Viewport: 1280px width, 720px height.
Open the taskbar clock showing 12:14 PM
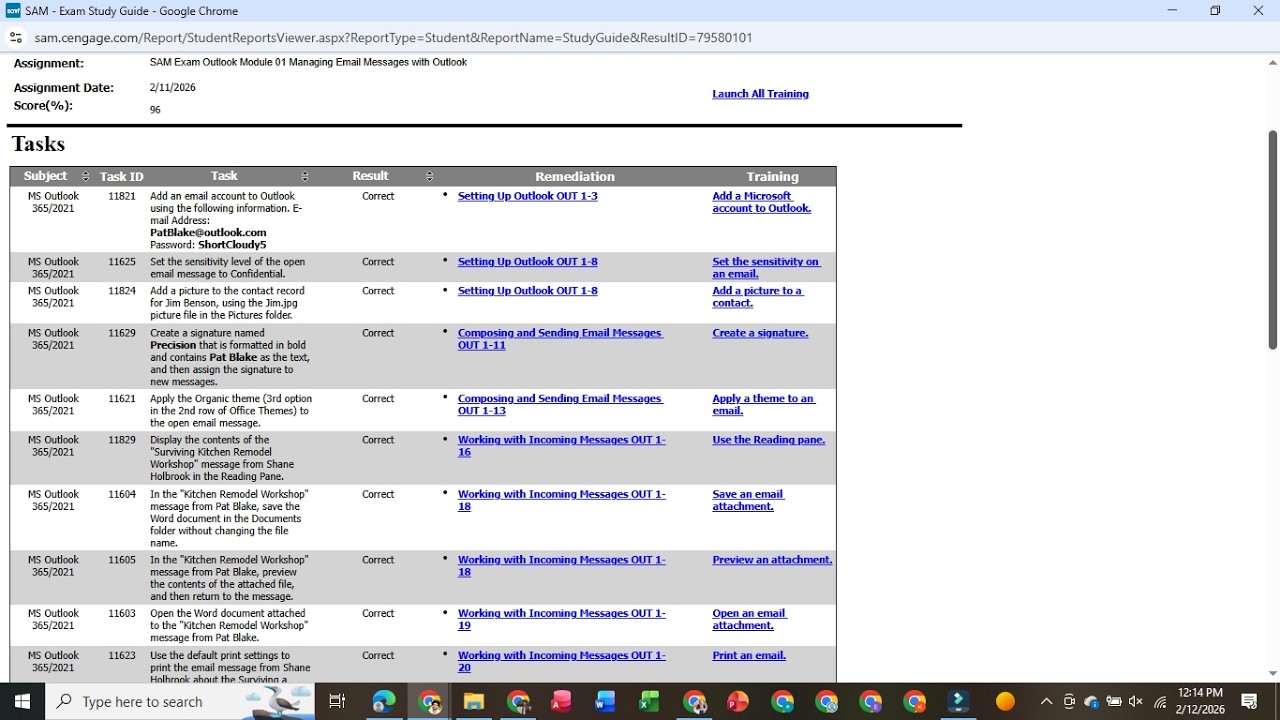(1200, 701)
